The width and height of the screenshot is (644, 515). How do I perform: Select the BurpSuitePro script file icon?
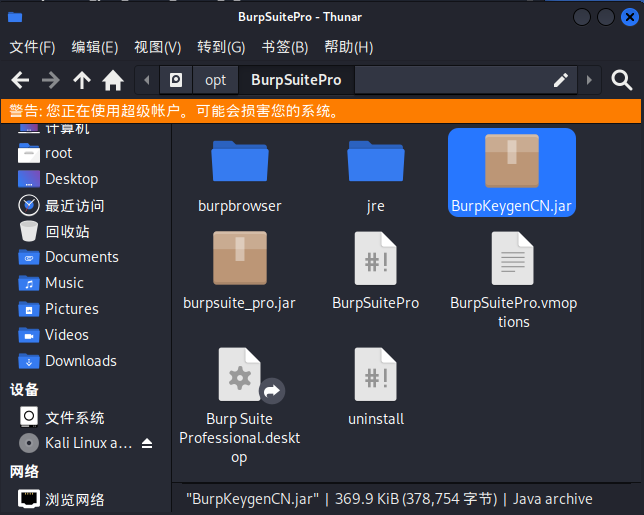(376, 258)
